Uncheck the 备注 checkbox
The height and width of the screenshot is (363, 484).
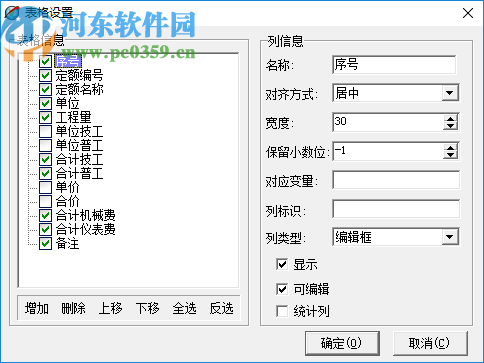point(46,244)
